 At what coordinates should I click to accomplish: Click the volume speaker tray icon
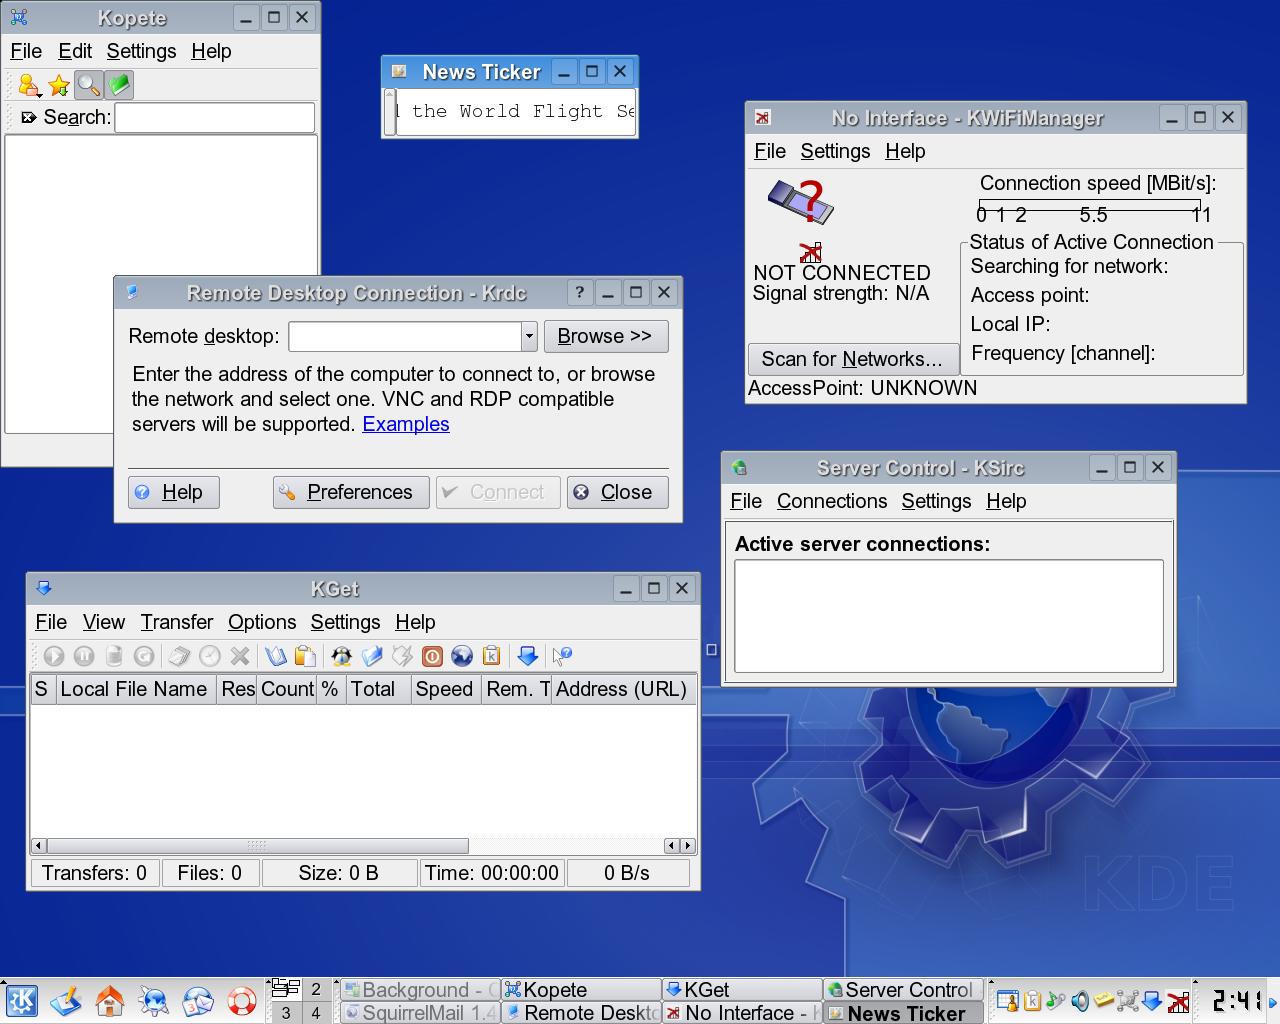pos(1080,1001)
